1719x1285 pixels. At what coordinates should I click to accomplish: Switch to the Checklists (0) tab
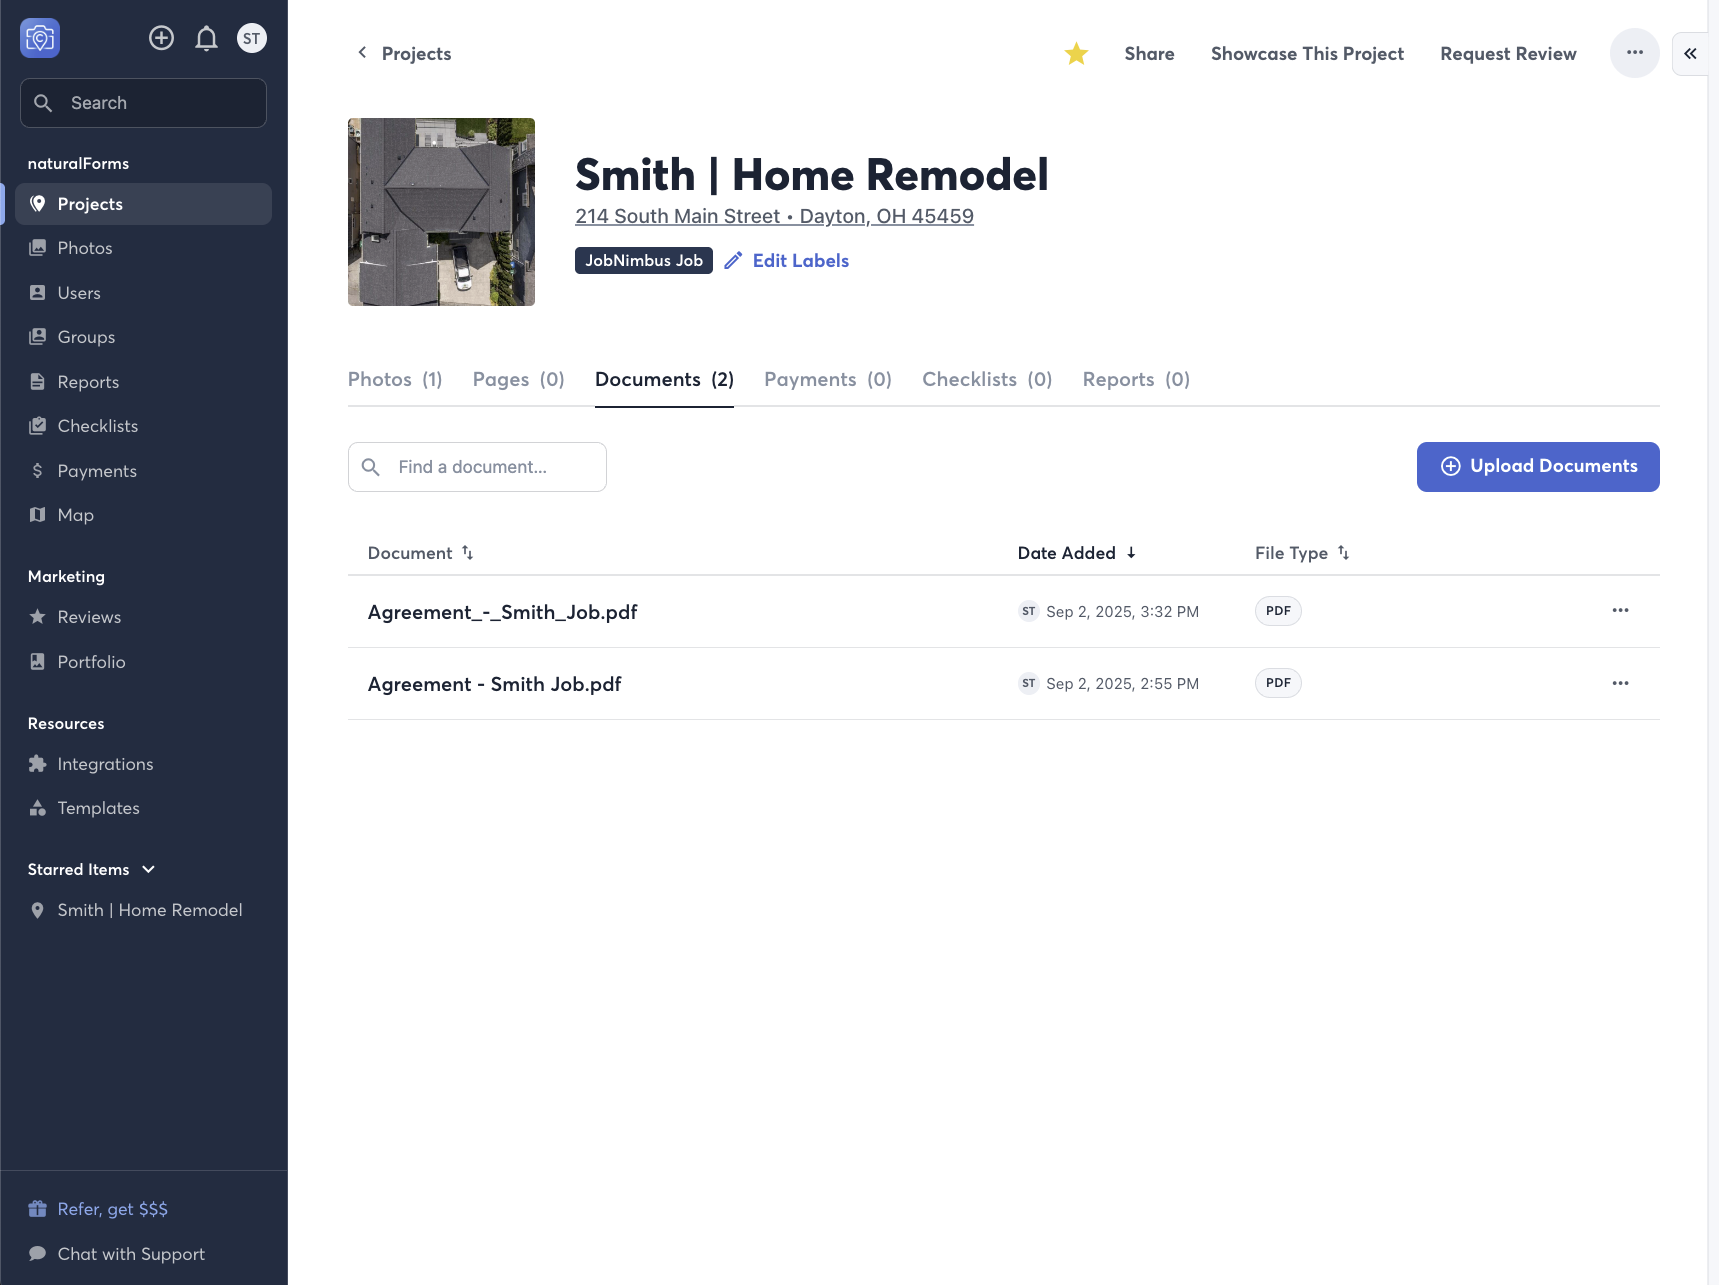click(x=987, y=379)
